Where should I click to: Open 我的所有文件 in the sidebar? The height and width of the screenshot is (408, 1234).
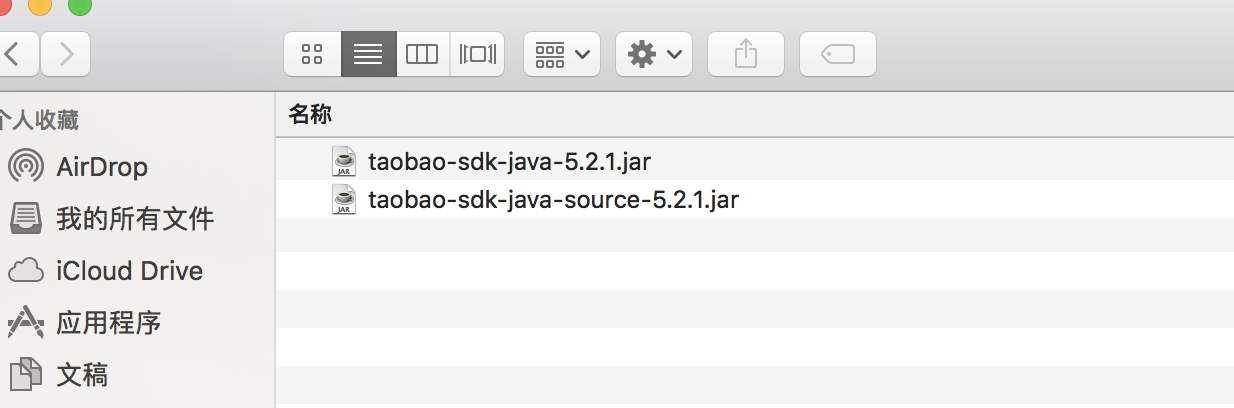pos(135,219)
